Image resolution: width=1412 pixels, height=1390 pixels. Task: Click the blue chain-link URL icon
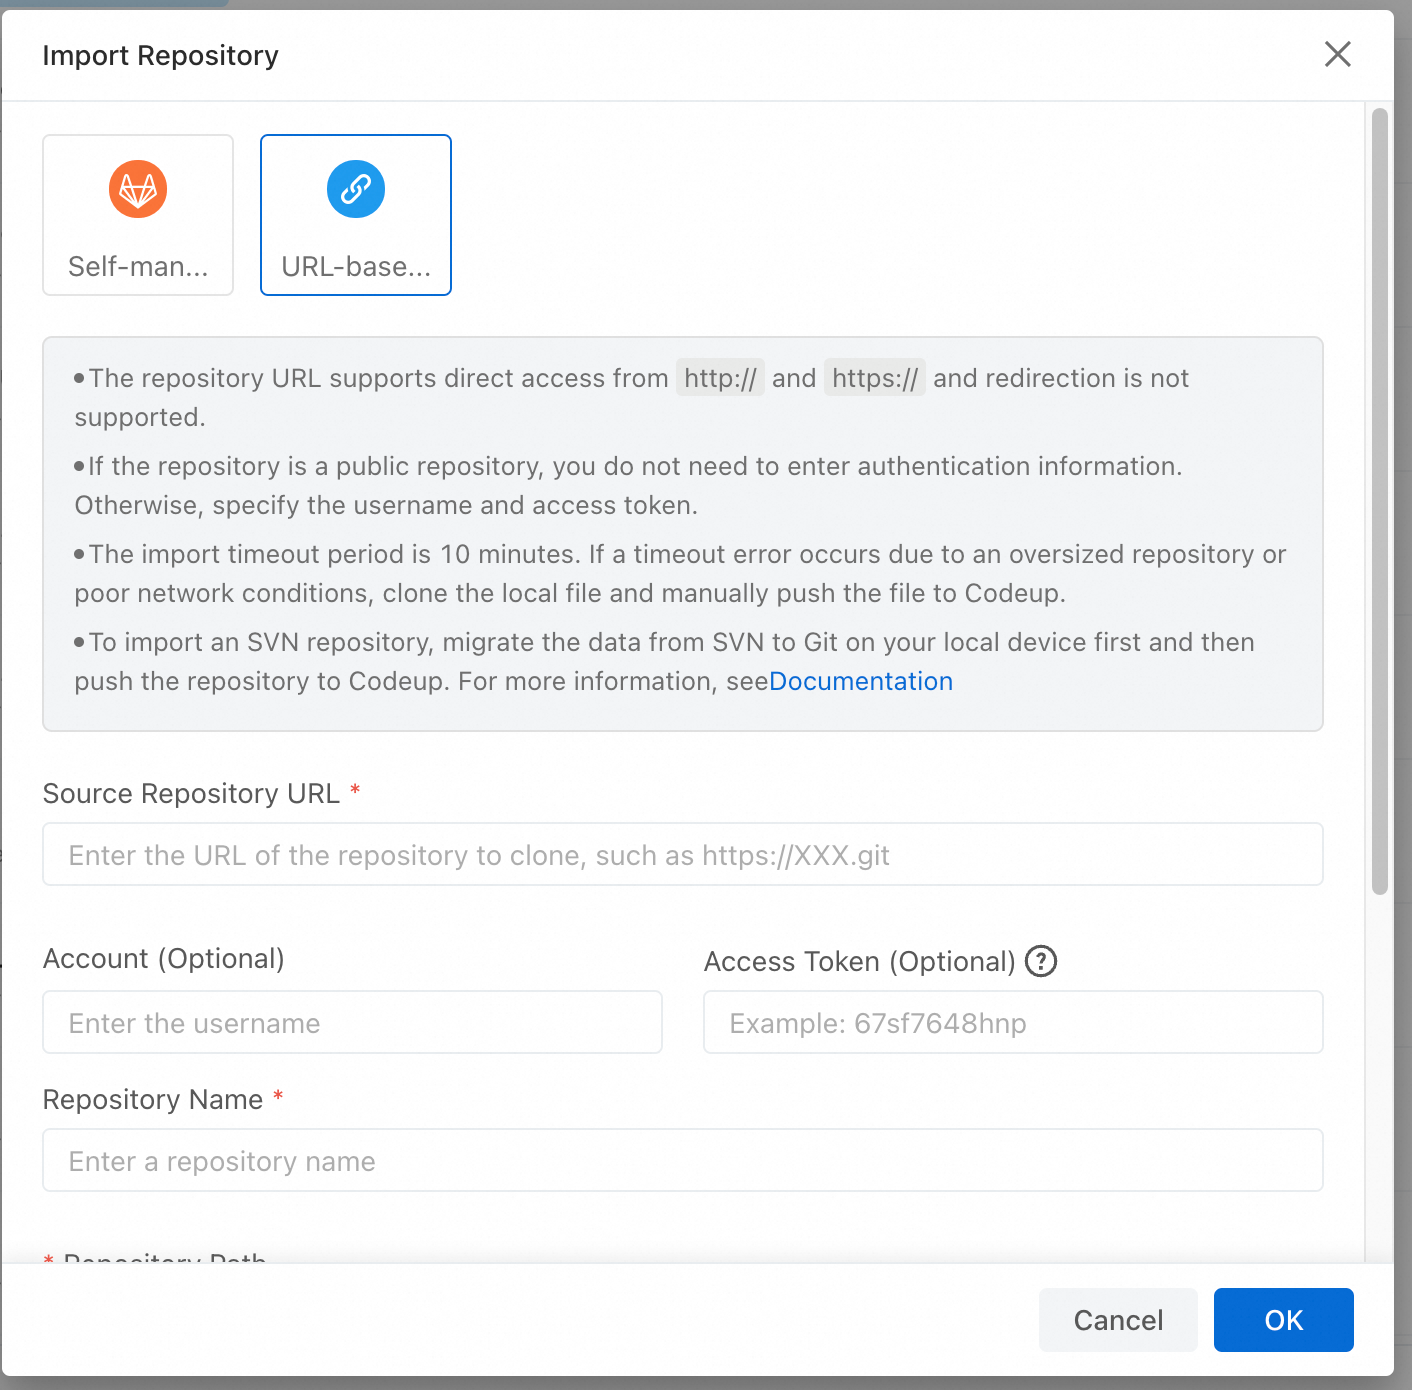[356, 189]
